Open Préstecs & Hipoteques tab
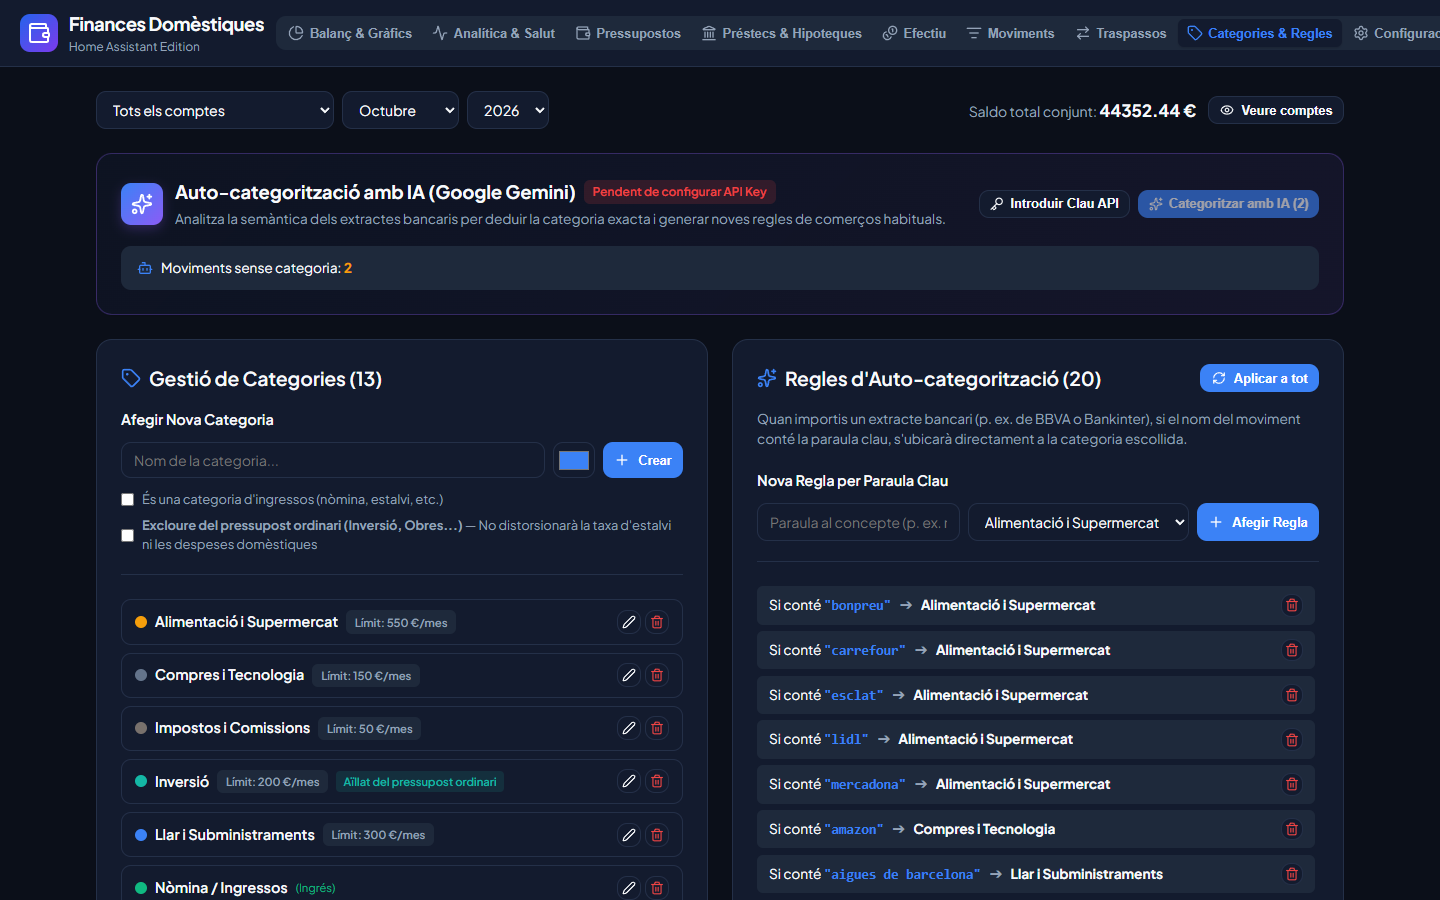The width and height of the screenshot is (1440, 900). (x=781, y=33)
